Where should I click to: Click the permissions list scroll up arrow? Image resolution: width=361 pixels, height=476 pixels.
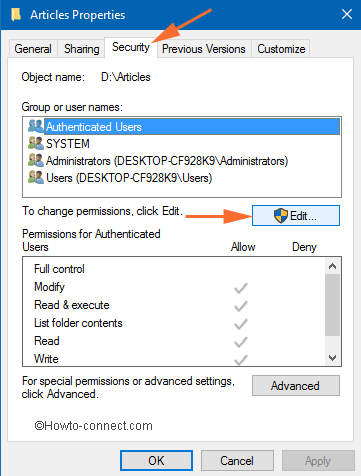tap(332, 266)
